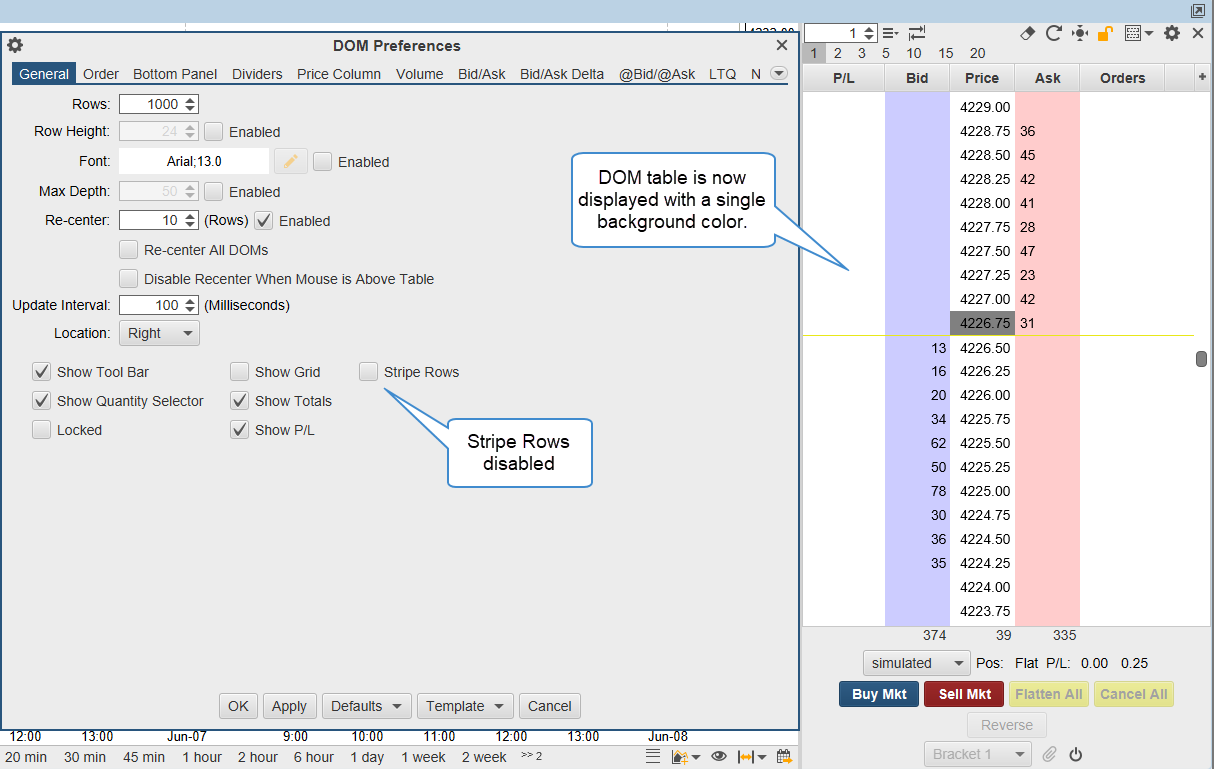Click the pencil icon to edit font
This screenshot has height=769, width=1214.
click(289, 161)
